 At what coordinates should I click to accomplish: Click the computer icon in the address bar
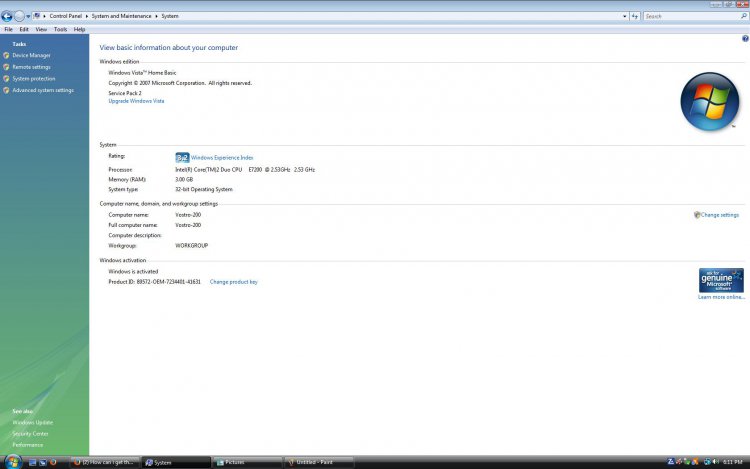(36, 16)
